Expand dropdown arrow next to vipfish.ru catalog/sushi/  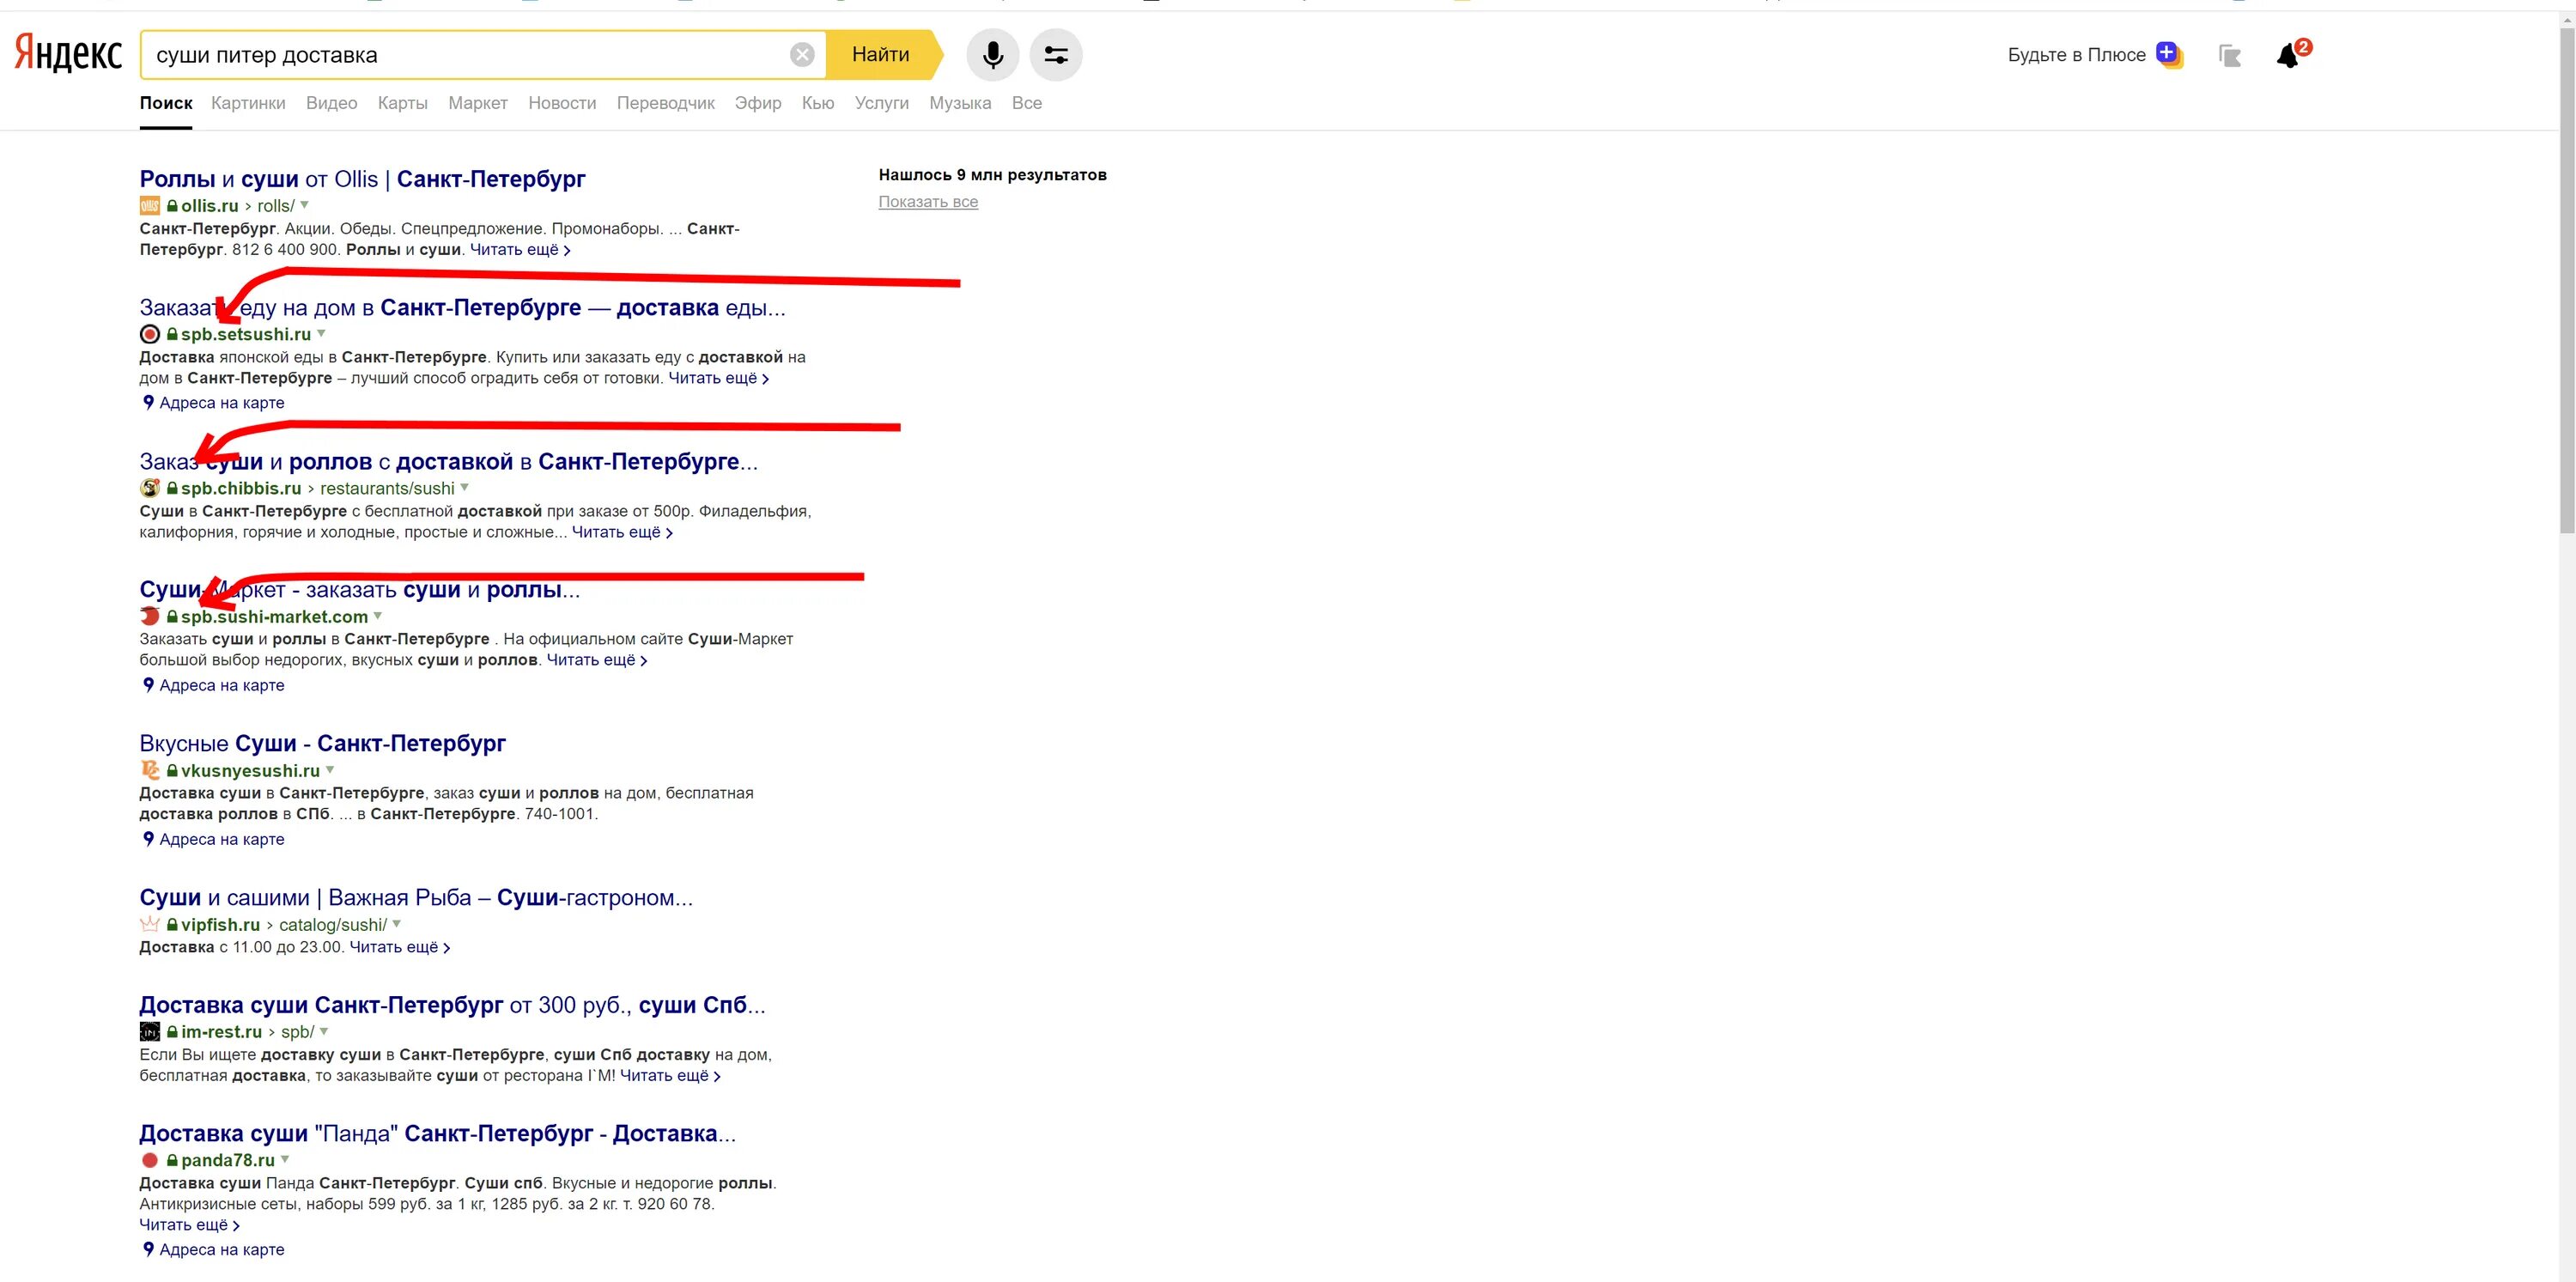pos(396,923)
